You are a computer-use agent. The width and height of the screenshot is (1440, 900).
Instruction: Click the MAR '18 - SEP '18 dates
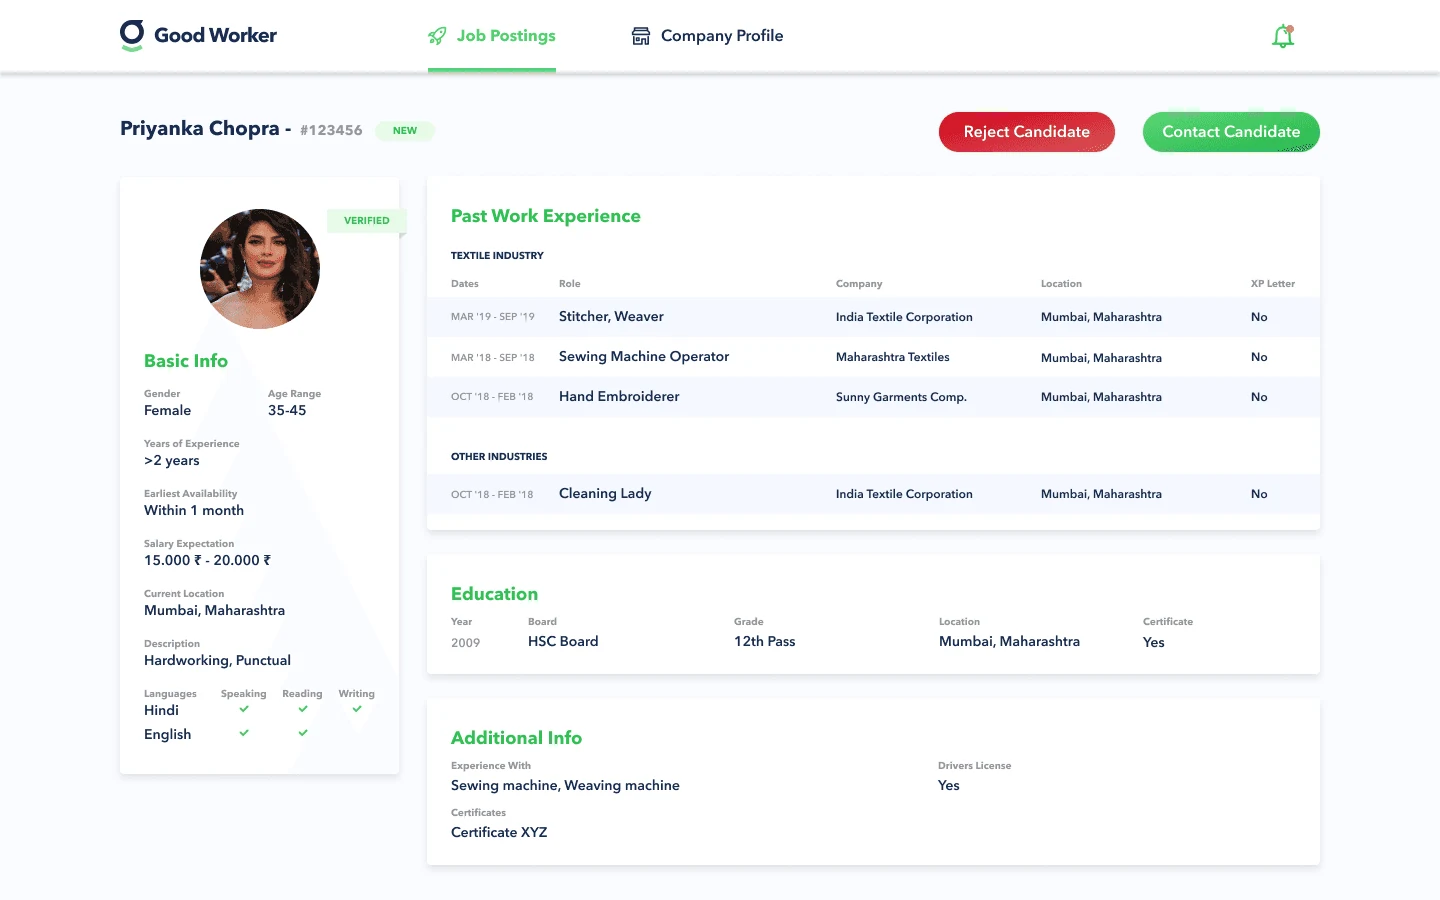tap(493, 357)
